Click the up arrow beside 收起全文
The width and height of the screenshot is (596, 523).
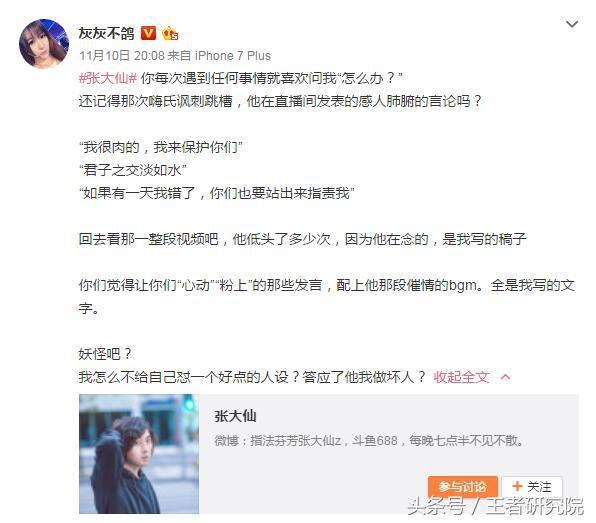pyautogui.click(x=505, y=377)
